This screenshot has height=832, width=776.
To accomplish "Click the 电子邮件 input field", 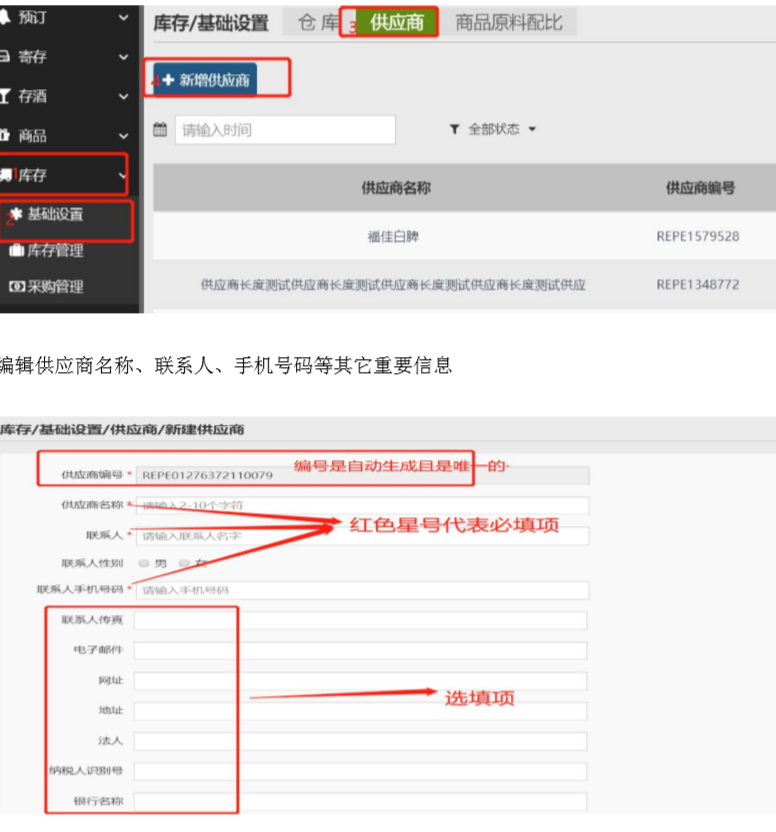I will 360,651.
